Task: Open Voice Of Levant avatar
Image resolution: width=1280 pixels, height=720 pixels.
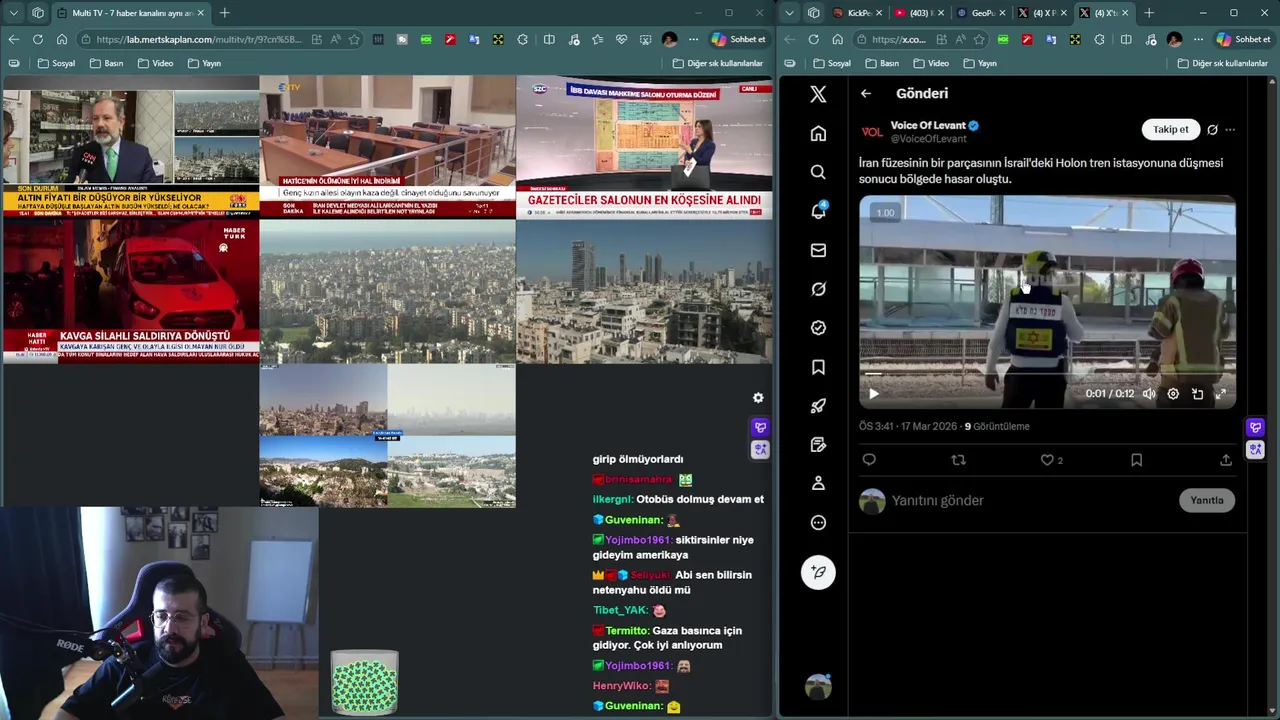Action: click(x=872, y=131)
